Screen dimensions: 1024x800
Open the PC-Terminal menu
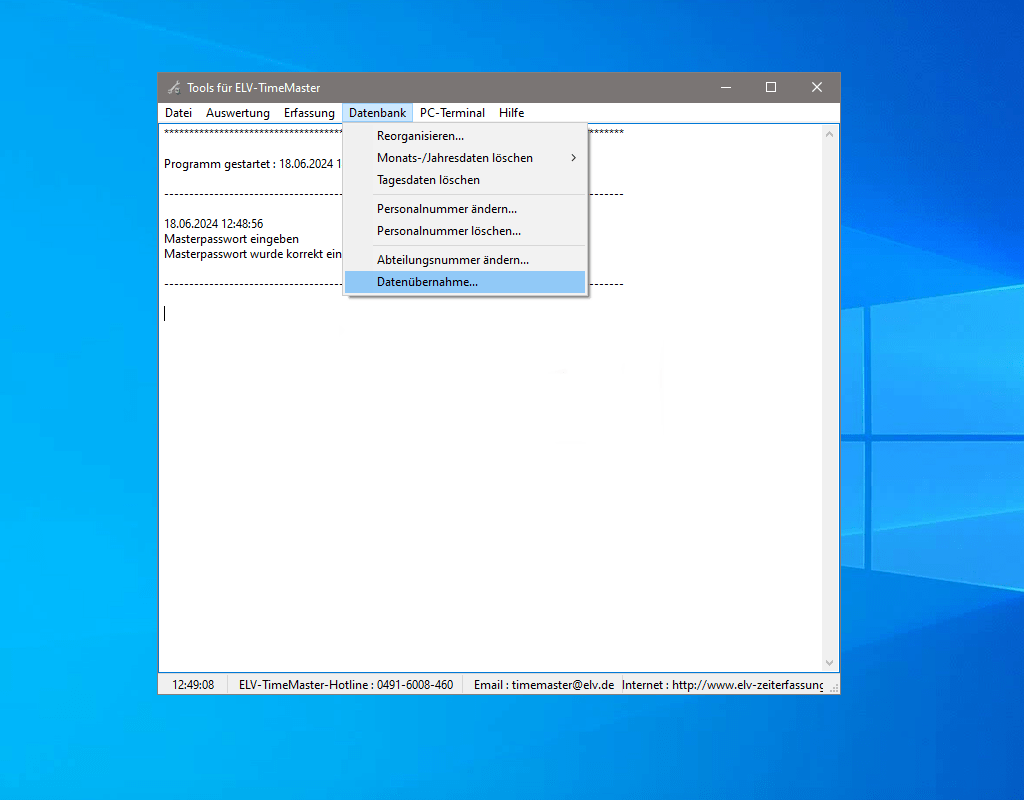click(452, 113)
